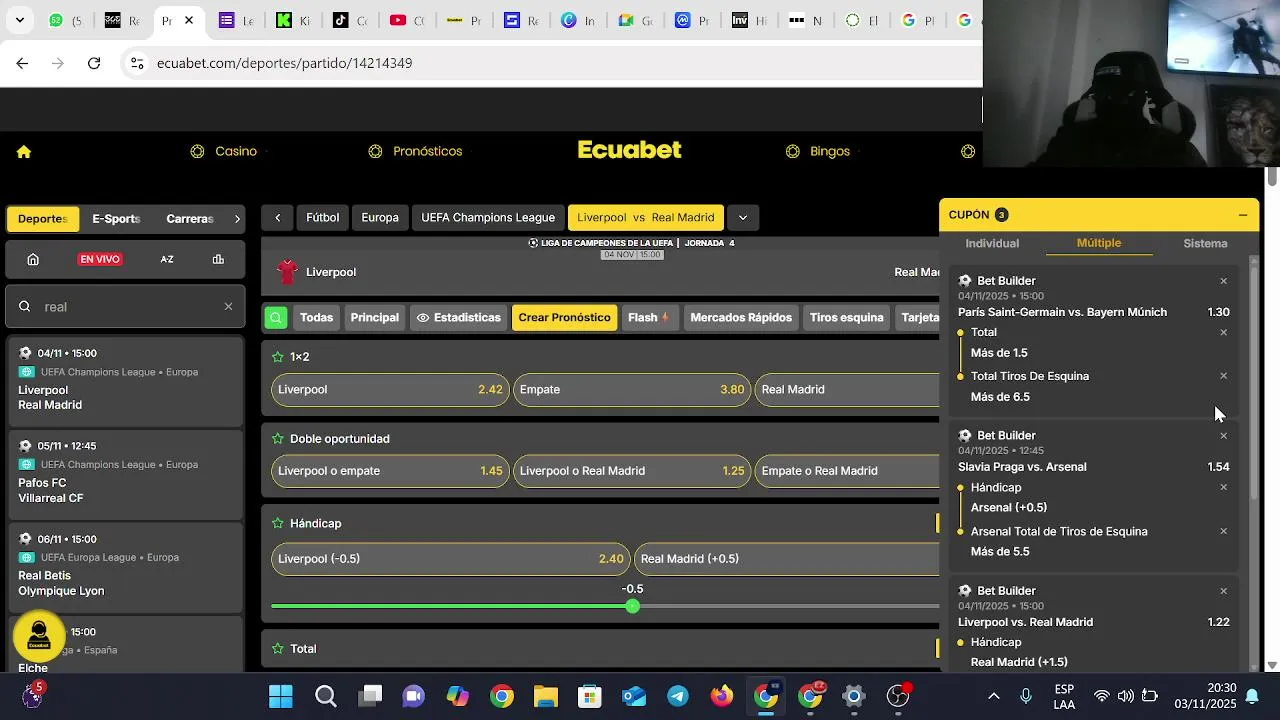Remove 'Total Tiros De Esquina' selection
The width and height of the screenshot is (1280, 720).
coord(1223,376)
